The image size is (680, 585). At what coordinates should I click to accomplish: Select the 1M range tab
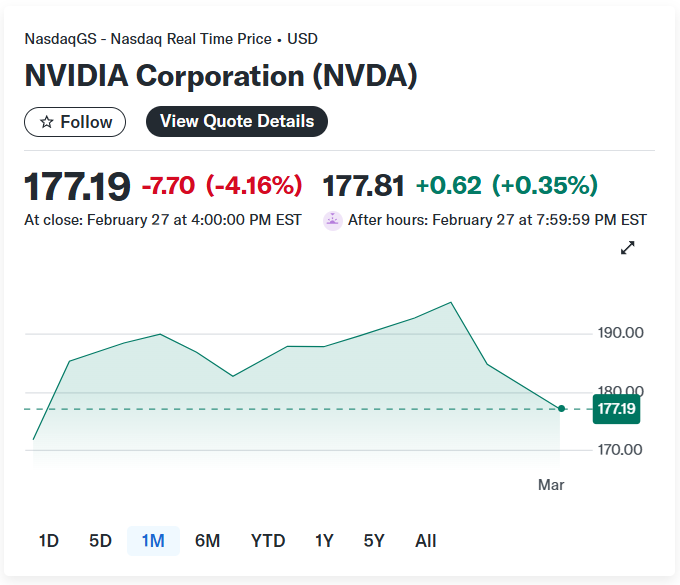pyautogui.click(x=153, y=541)
